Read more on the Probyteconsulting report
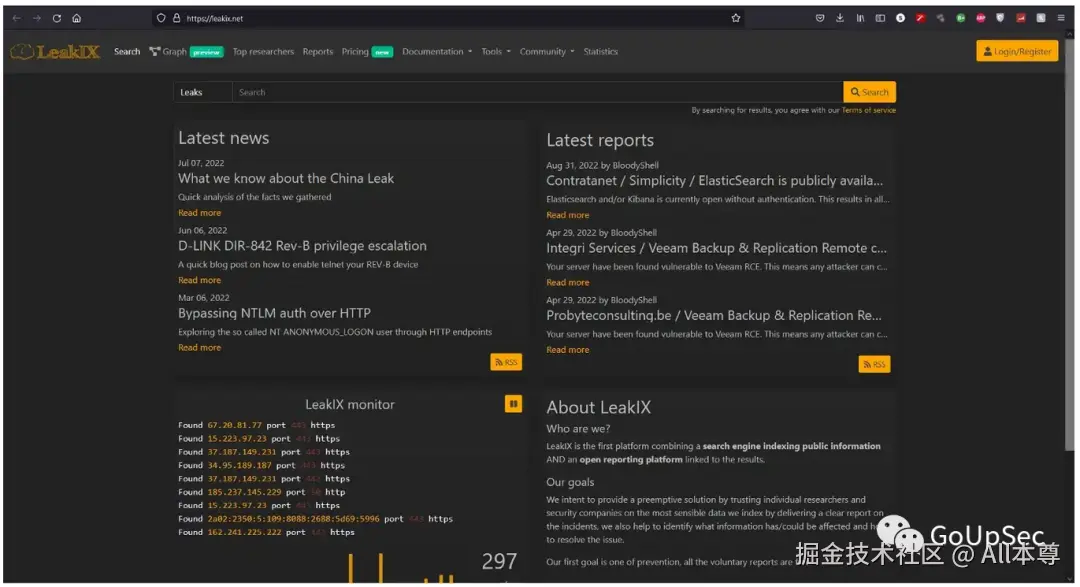This screenshot has height=587, width=1080. pyautogui.click(x=568, y=350)
